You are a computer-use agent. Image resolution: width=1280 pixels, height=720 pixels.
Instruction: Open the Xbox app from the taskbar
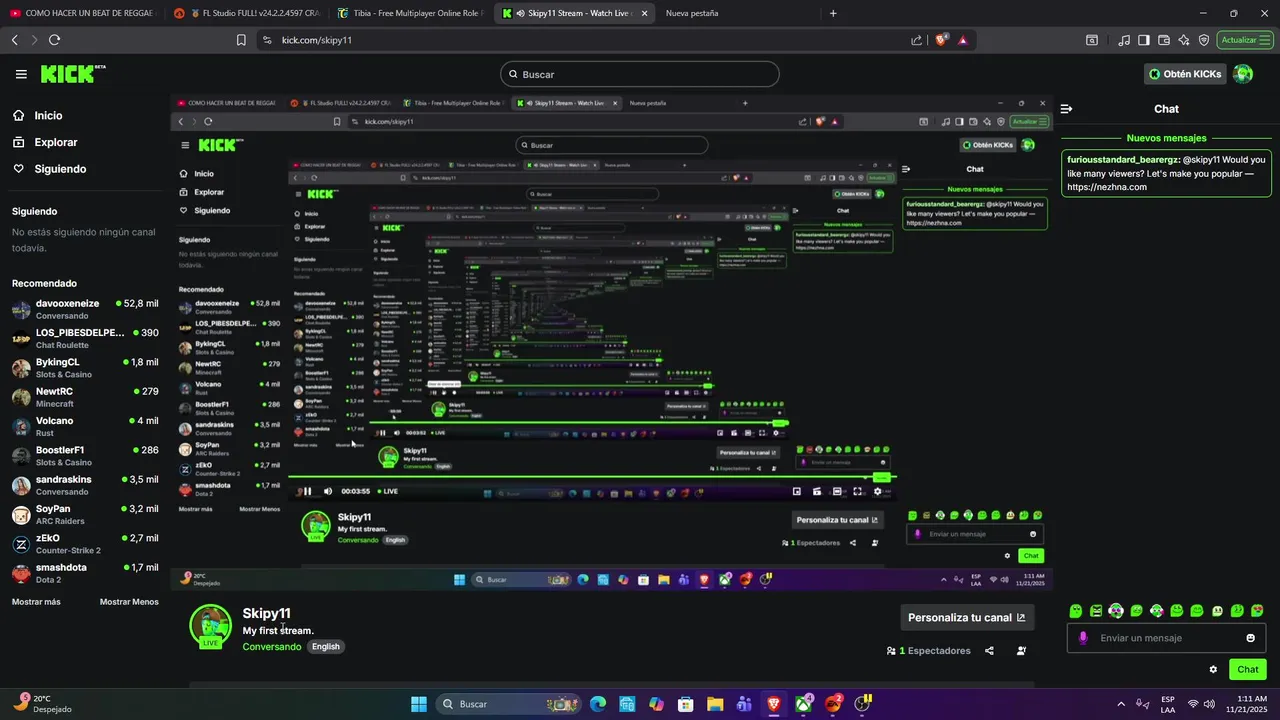[x=803, y=704]
